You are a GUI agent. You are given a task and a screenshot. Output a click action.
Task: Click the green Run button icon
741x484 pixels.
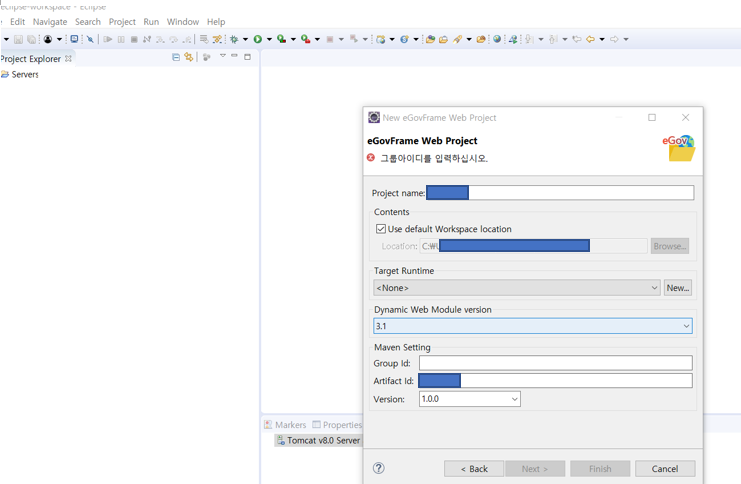[258, 39]
